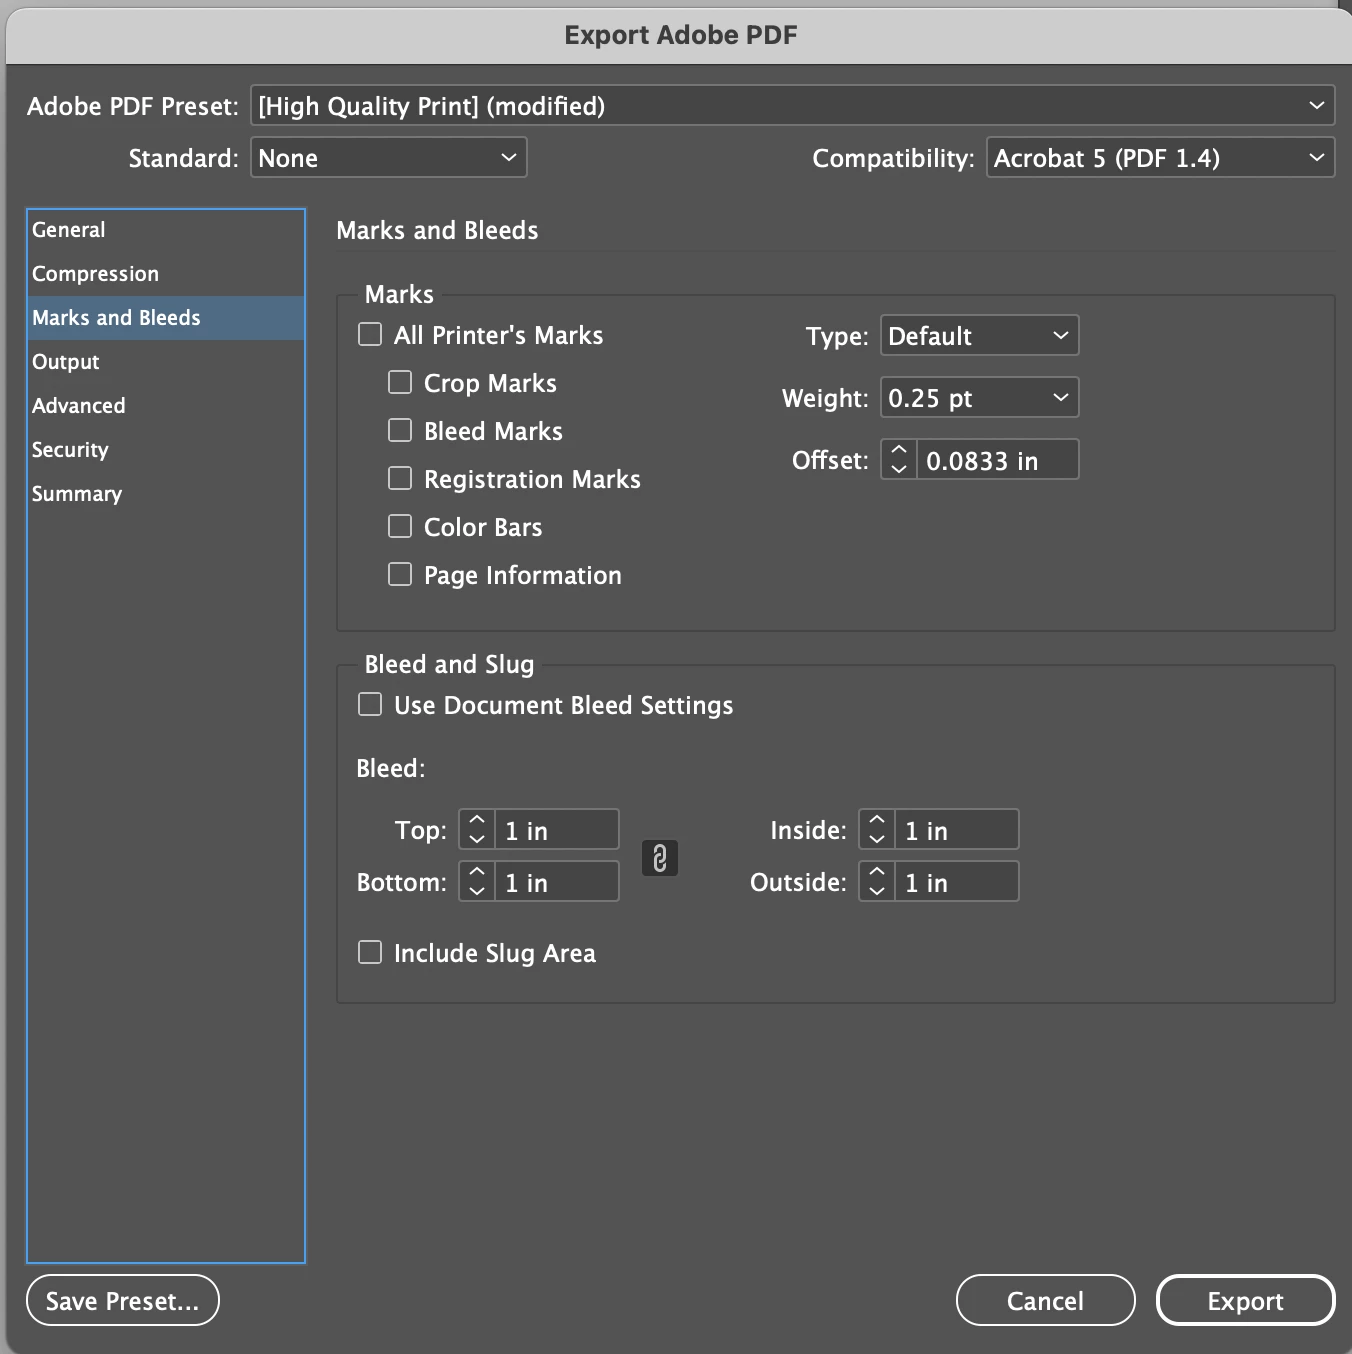Increase Outside bleed with up arrow
This screenshot has width=1352, height=1354.
point(877,872)
